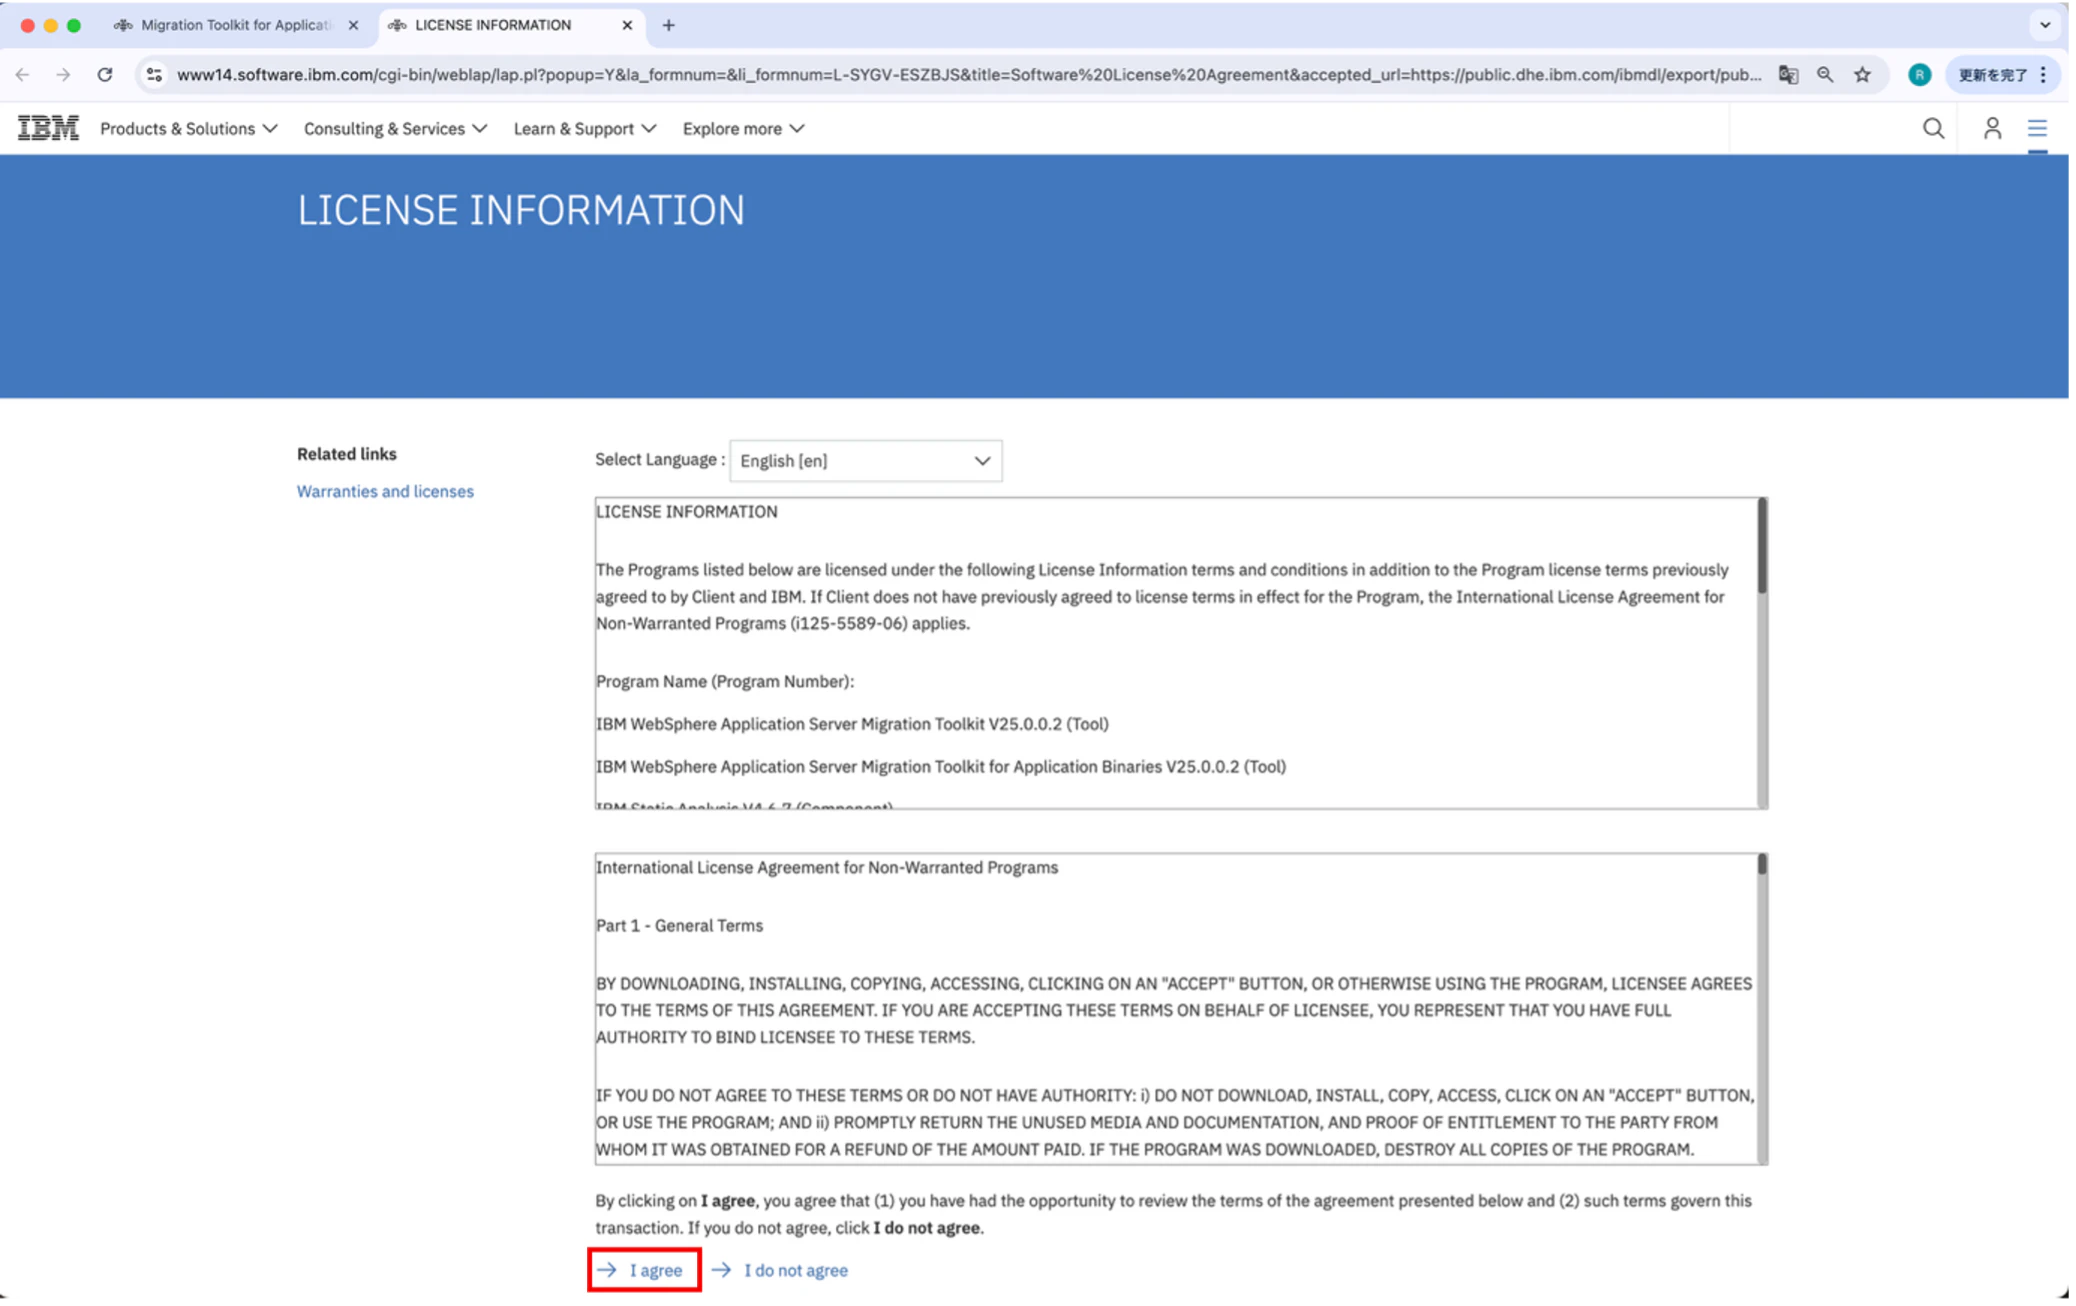Close the Migration Toolkit tab
The height and width of the screenshot is (1306, 2076).
click(x=353, y=25)
